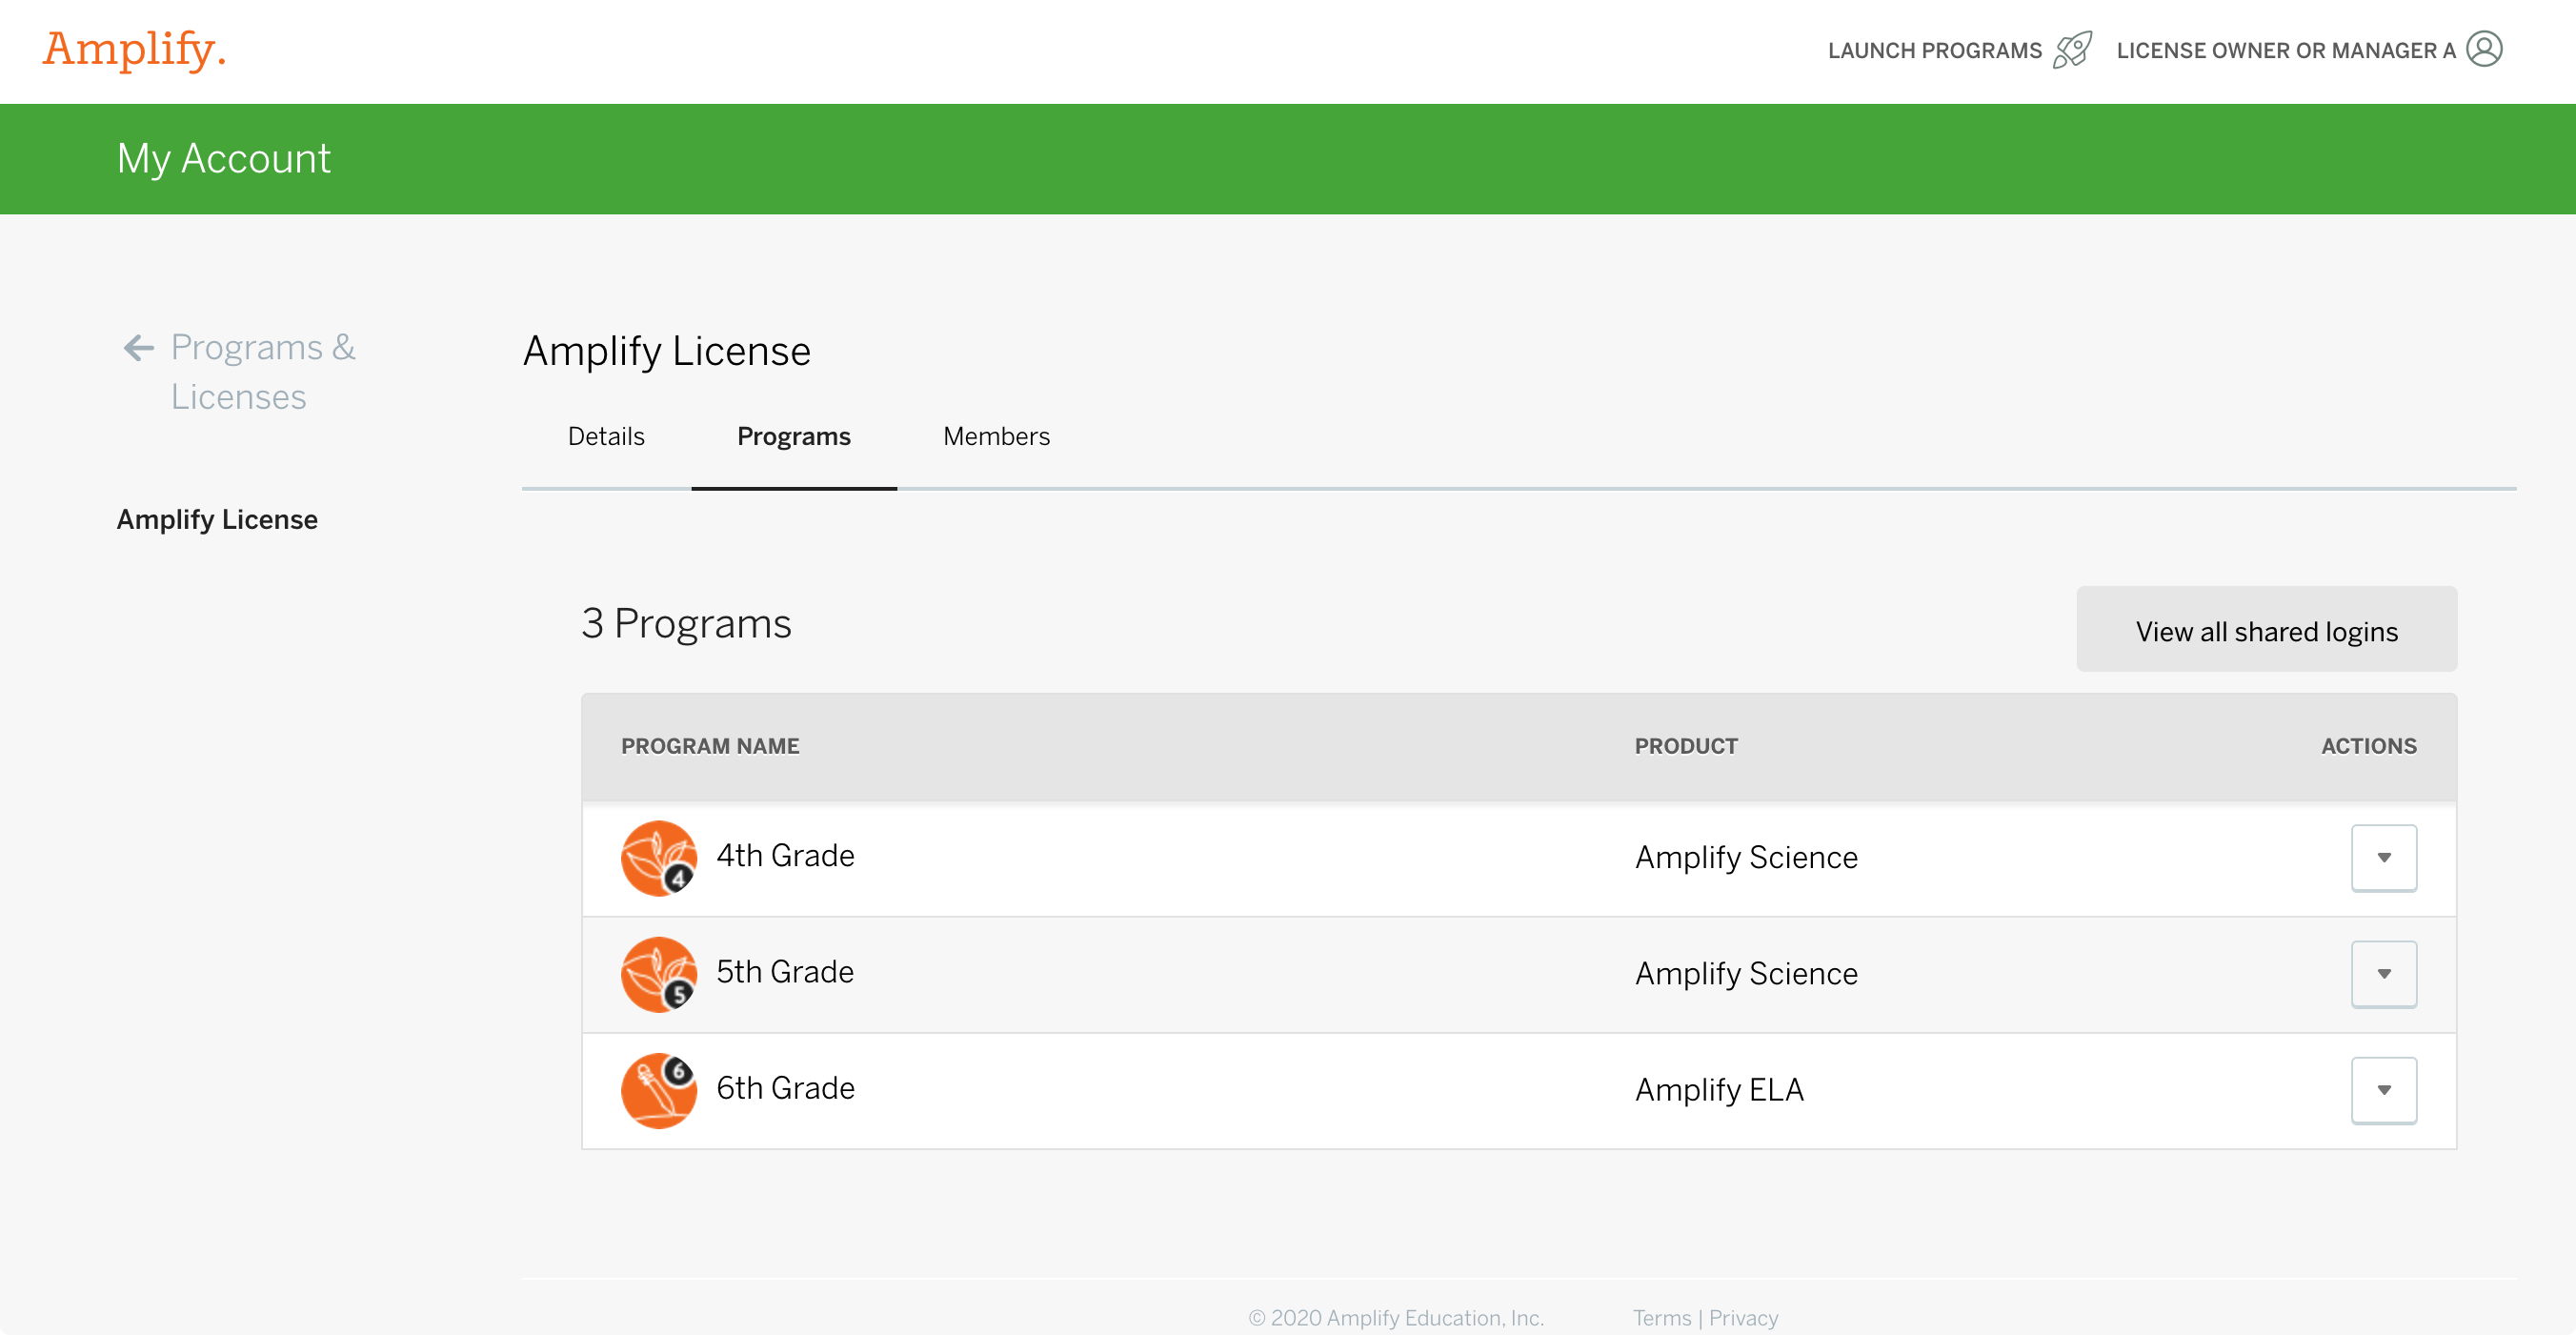This screenshot has height=1335, width=2576.
Task: Click the 6th Grade ELA program icon
Action: tap(658, 1089)
